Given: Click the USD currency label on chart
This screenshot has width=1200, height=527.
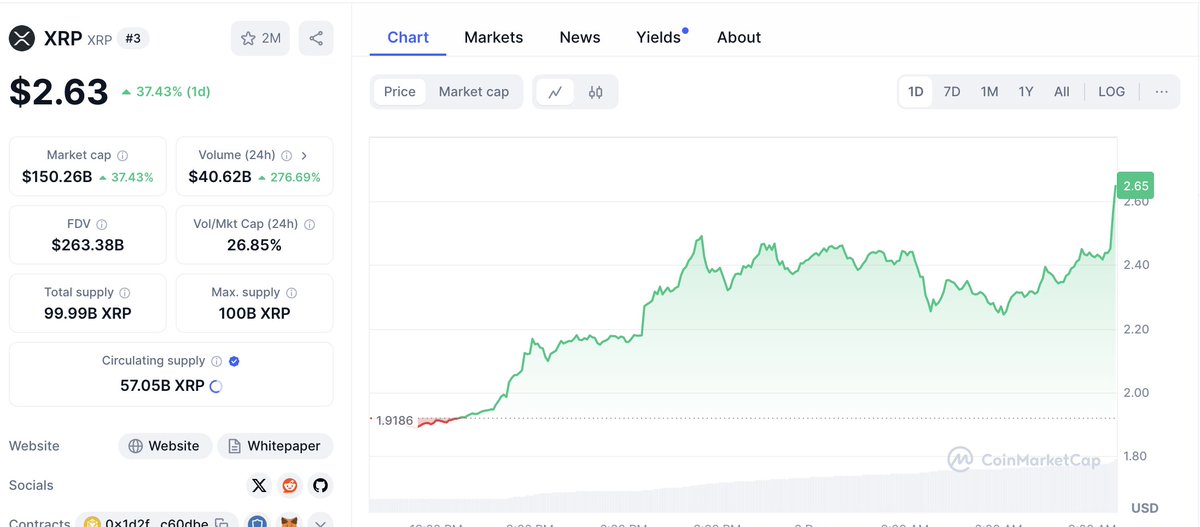Looking at the screenshot, I should pyautogui.click(x=1145, y=508).
